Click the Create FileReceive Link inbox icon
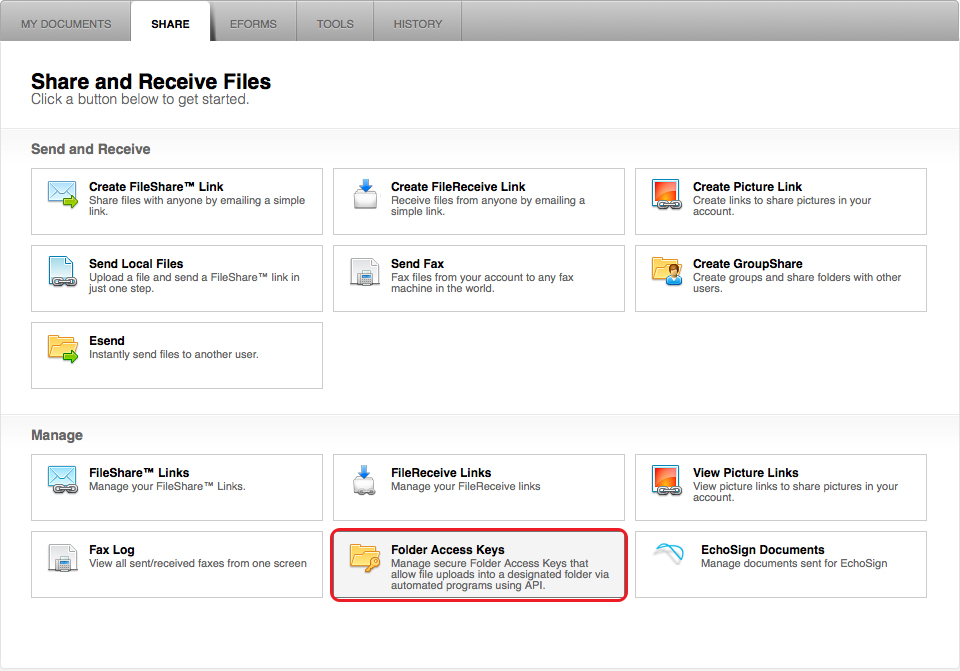Image resolution: width=960 pixels, height=671 pixels. [x=366, y=194]
